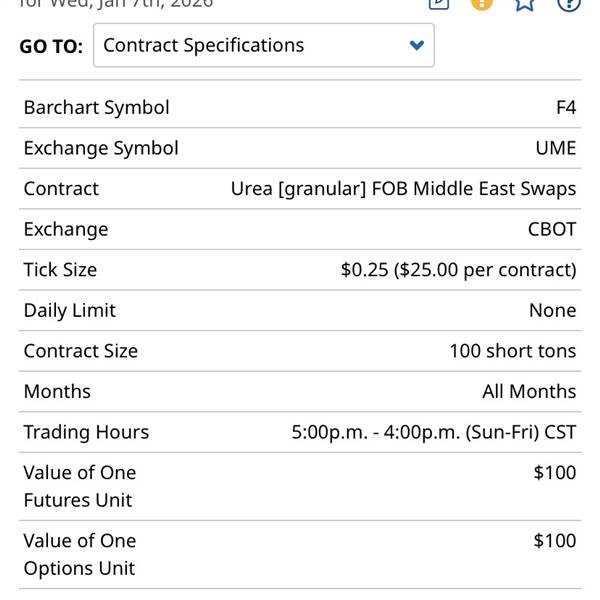This screenshot has width=600, height=600.
Task: Click the GO TO label
Action: [51, 46]
